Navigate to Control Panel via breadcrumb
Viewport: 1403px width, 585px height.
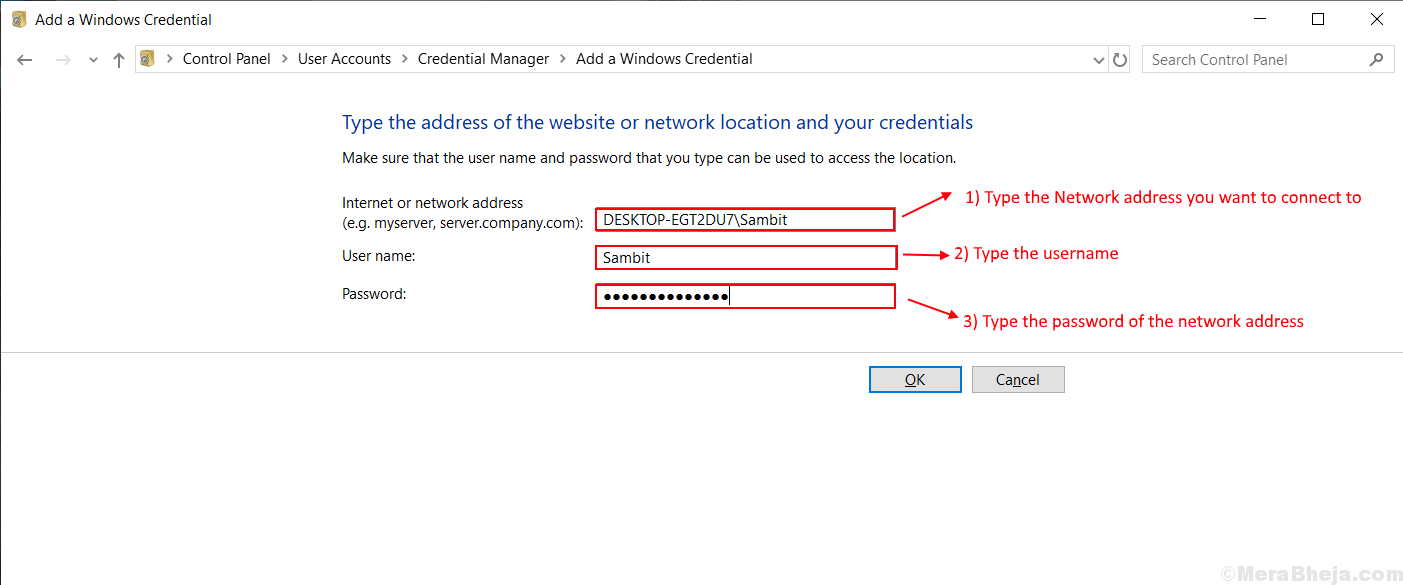pyautogui.click(x=227, y=59)
